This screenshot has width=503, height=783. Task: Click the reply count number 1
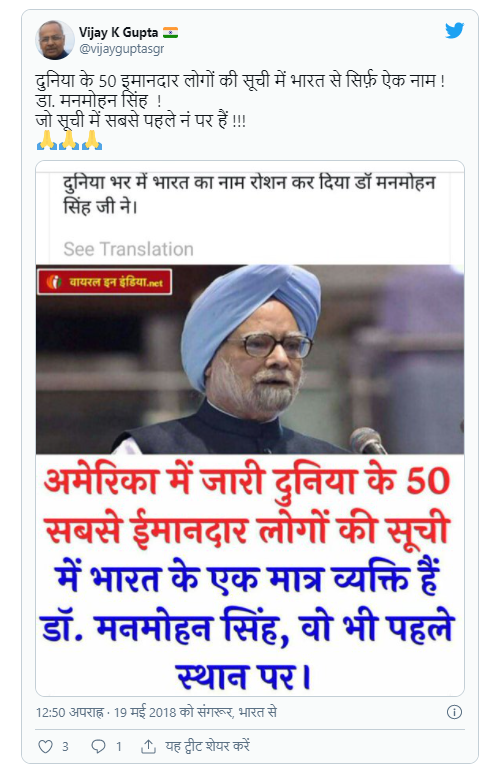tap(119, 747)
